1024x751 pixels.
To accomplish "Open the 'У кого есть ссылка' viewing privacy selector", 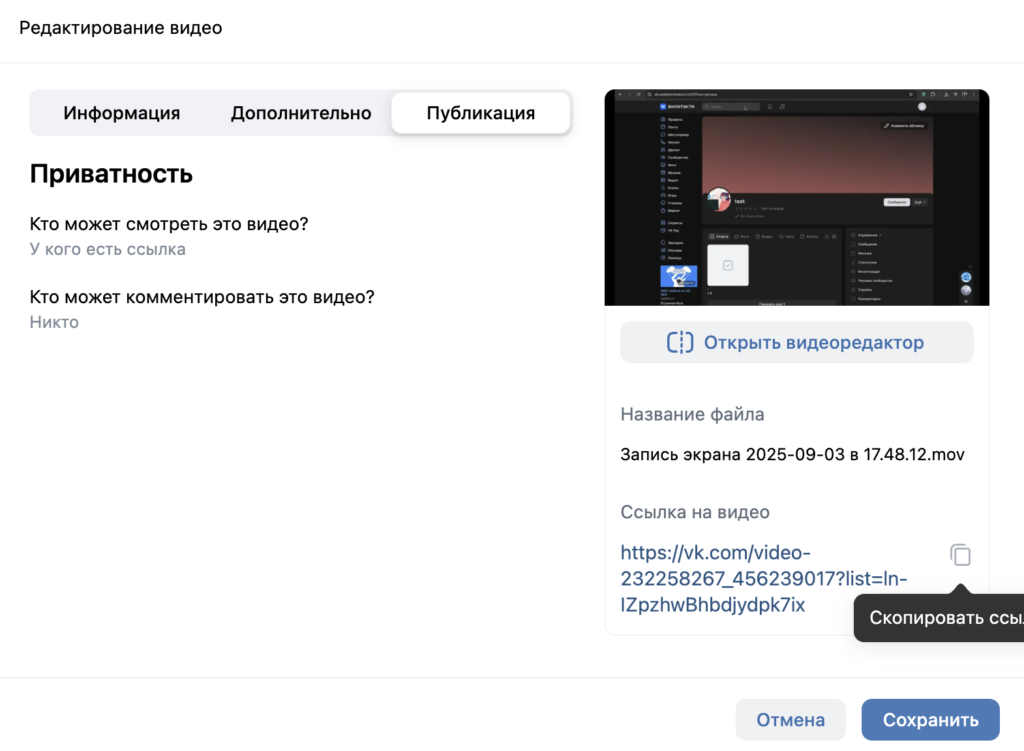I will tap(108, 249).
